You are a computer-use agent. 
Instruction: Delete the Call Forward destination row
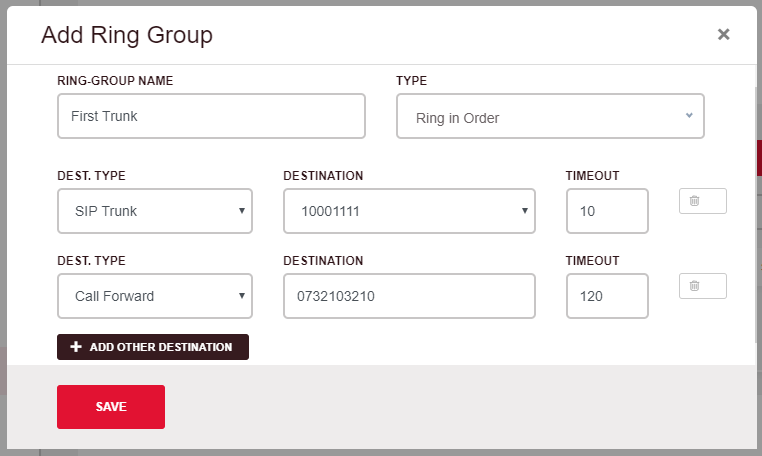pos(702,286)
